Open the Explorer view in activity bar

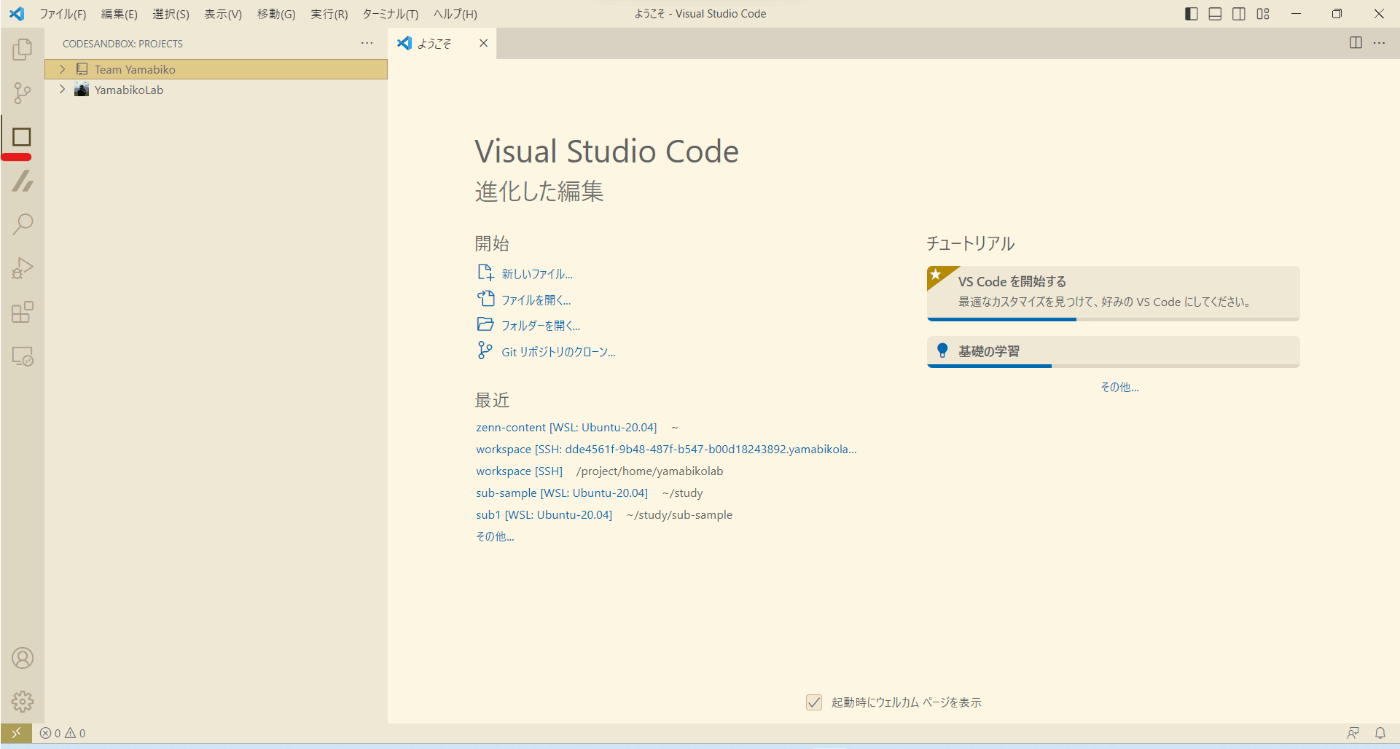tap(22, 49)
